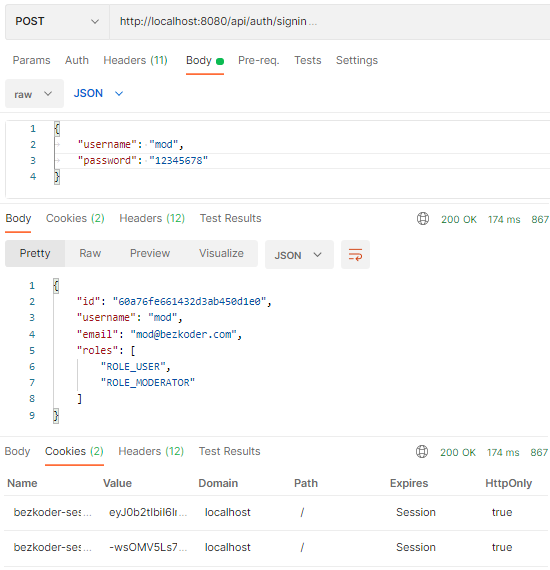Open Test Results tab in lower response panel
This screenshot has height=570, width=550.
(229, 451)
